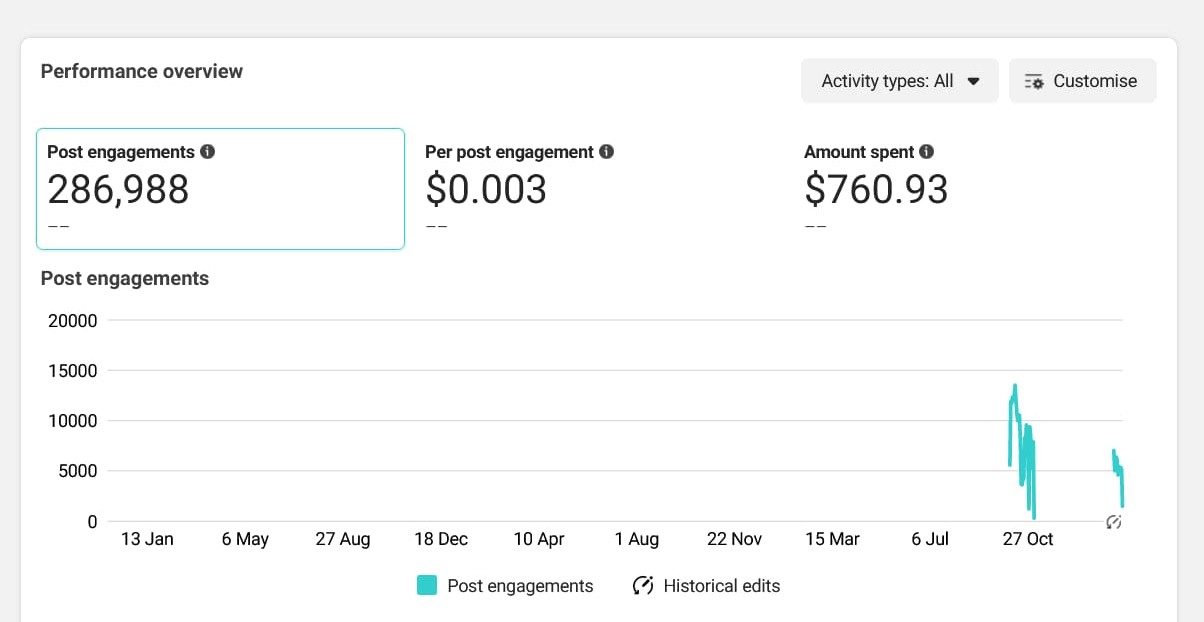
Task: Click the tallest chart peak near 27 Oct
Action: [x=1015, y=387]
